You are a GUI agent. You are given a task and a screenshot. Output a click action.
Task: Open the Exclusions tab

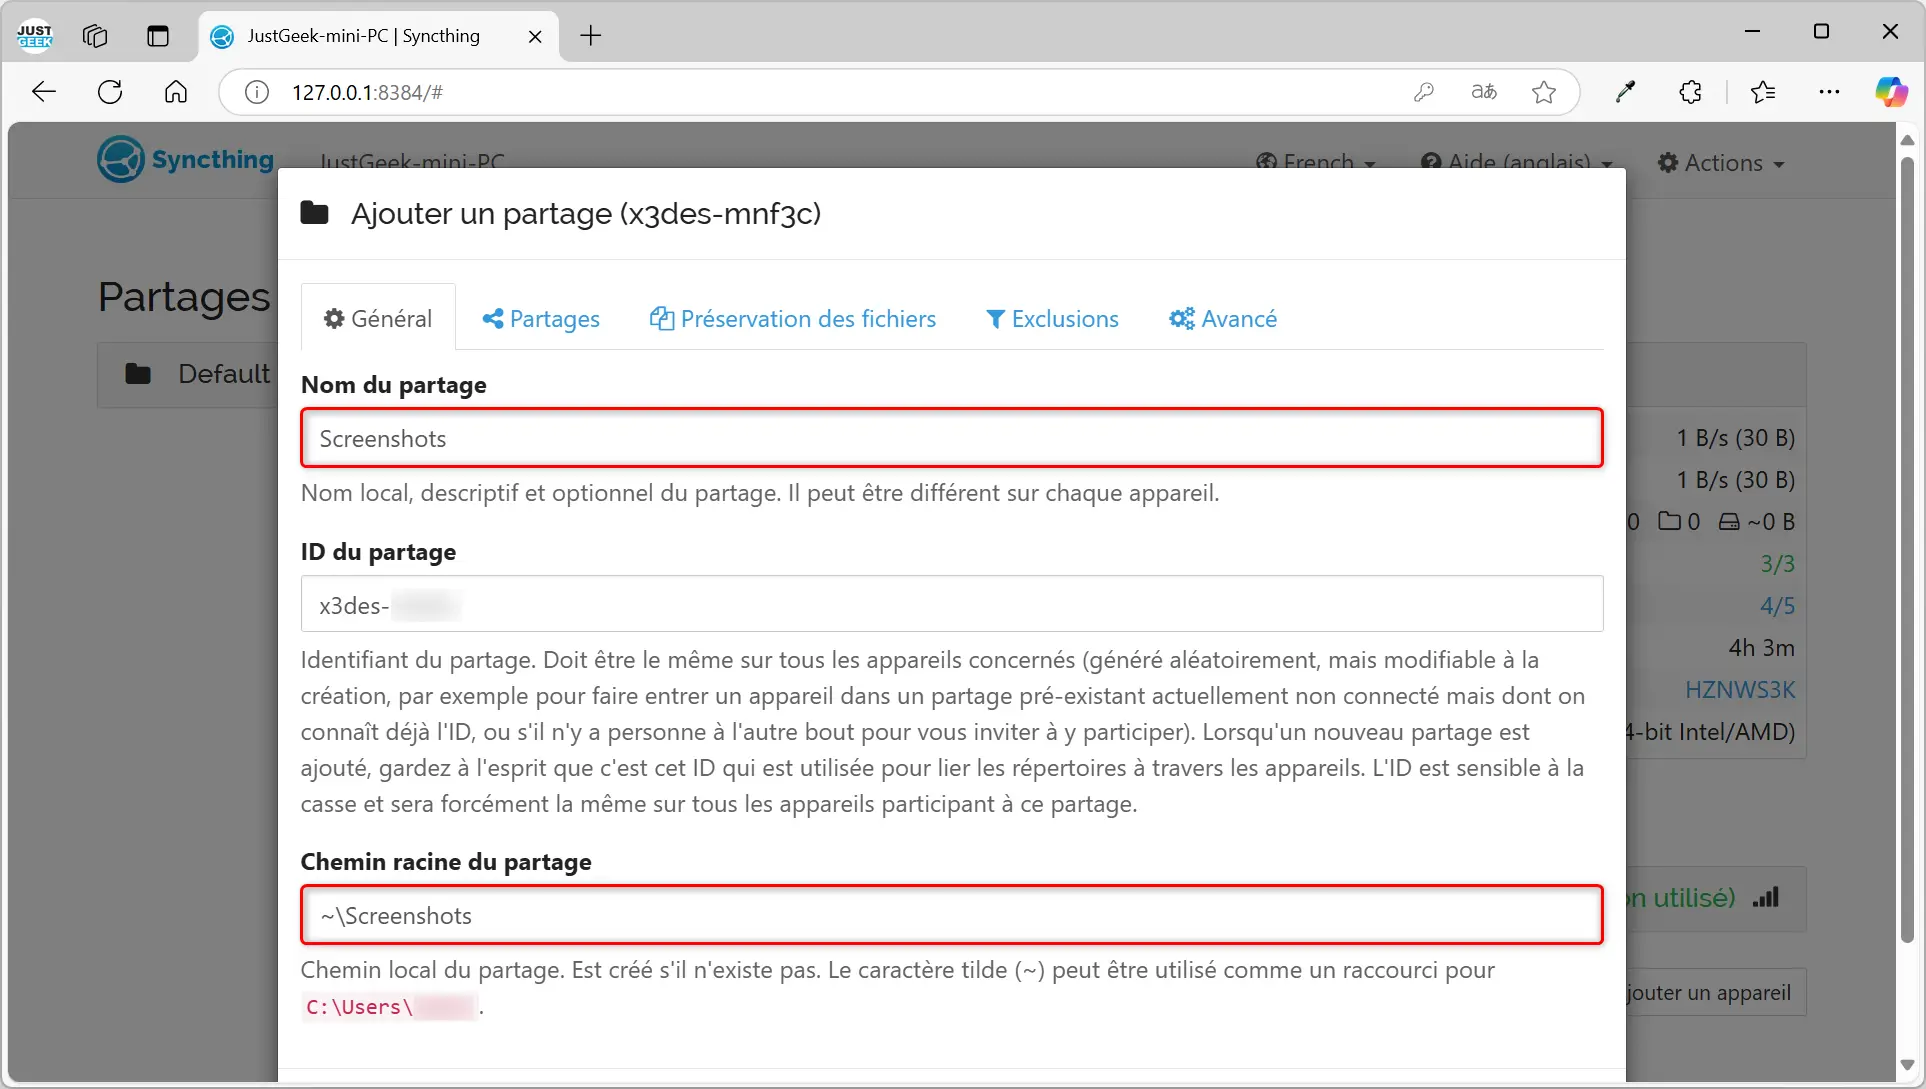point(1052,318)
